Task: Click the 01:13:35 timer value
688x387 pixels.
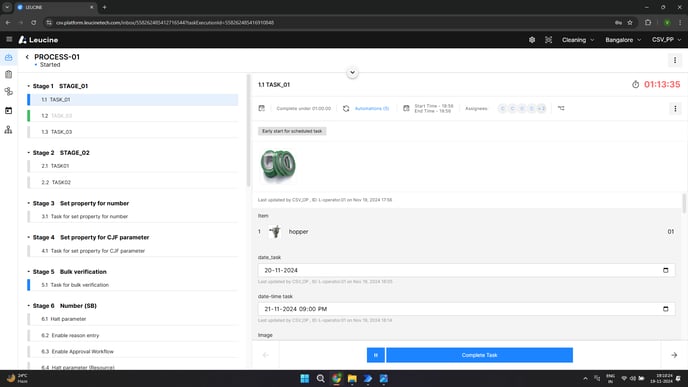Action: pos(662,84)
